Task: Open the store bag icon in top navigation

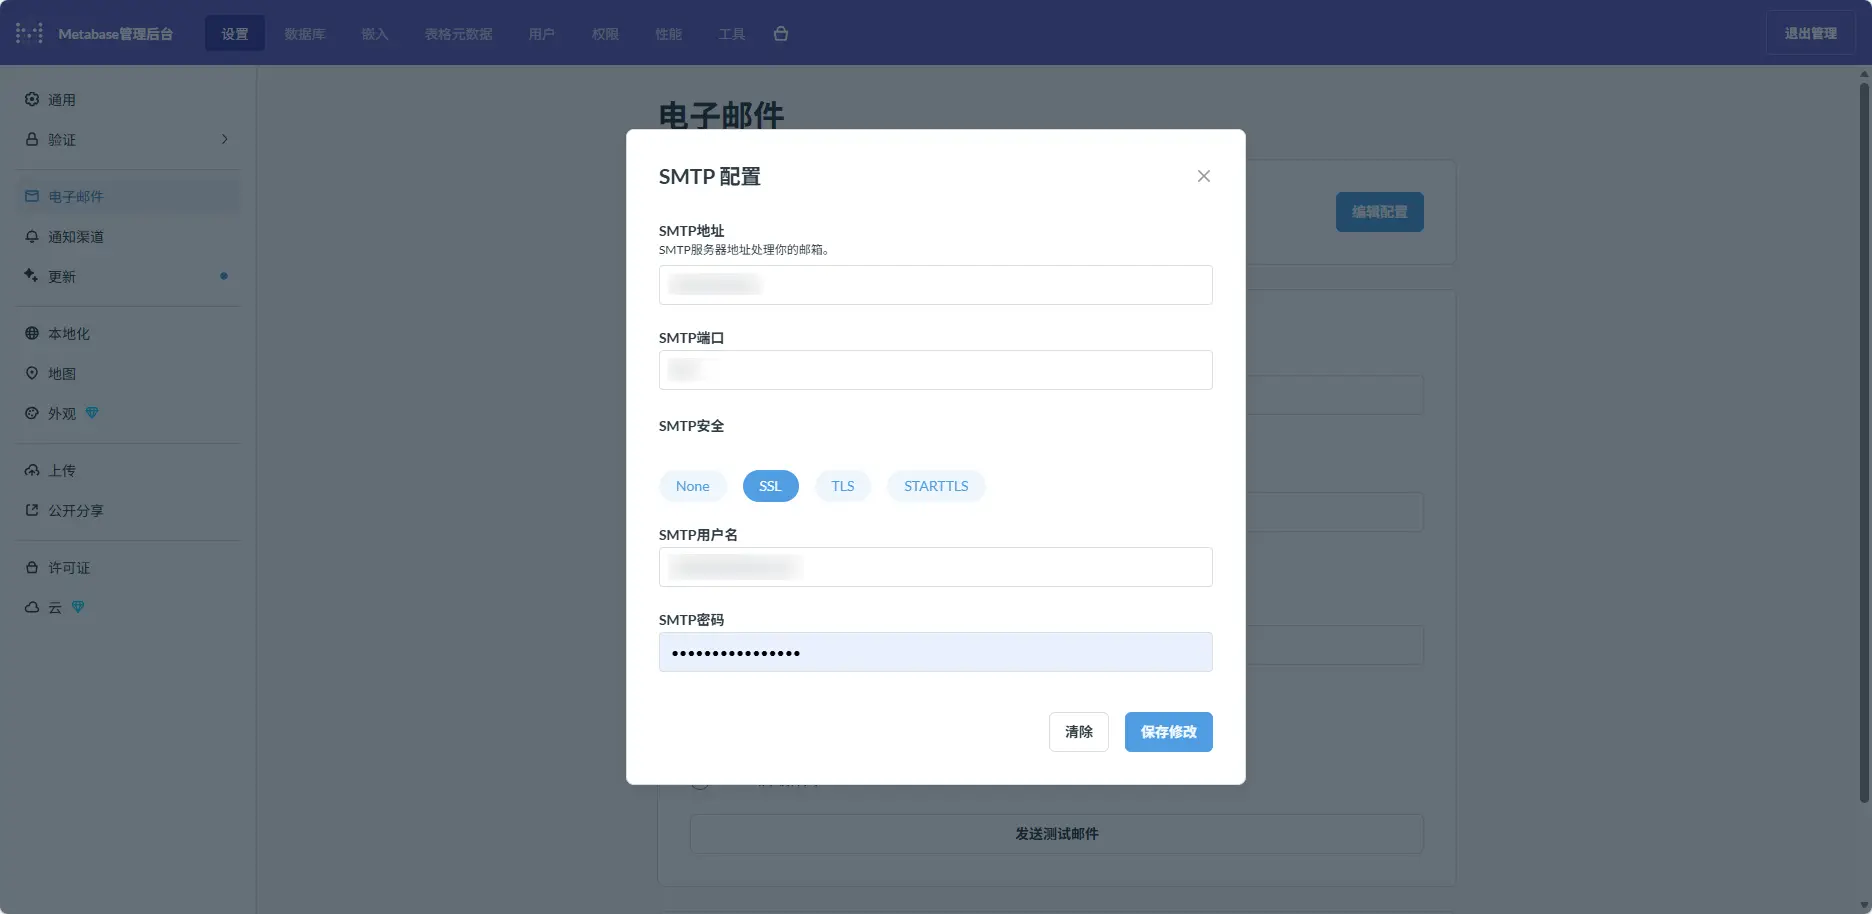Action: click(x=781, y=33)
